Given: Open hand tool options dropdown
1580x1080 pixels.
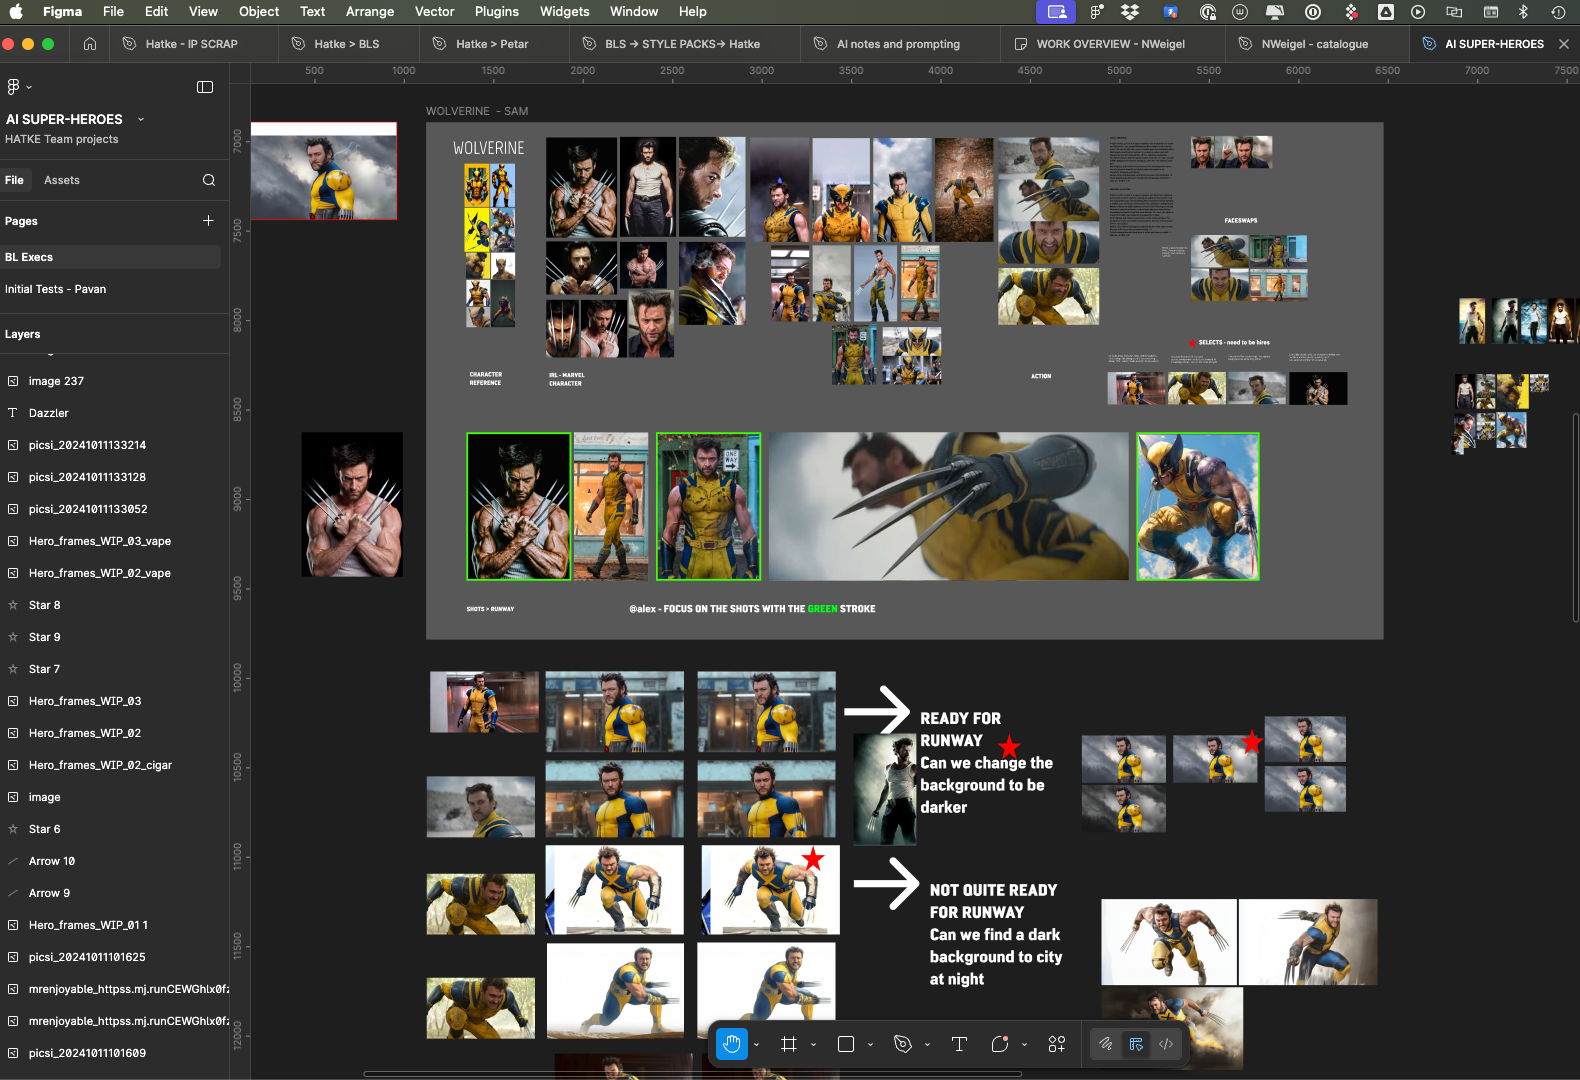Looking at the screenshot, I should point(757,1044).
